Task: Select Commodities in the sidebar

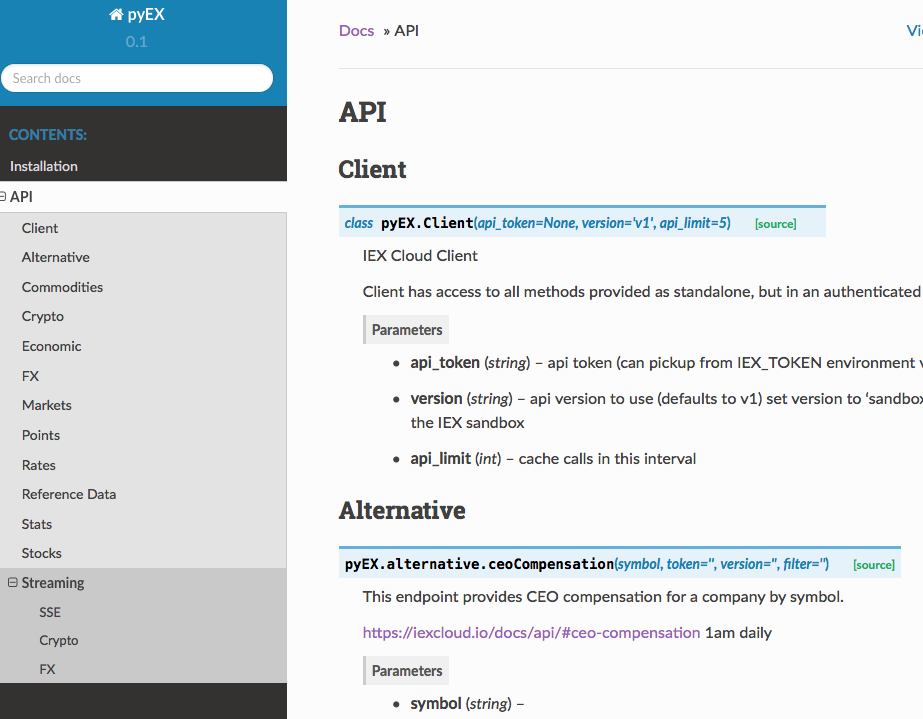Action: point(62,287)
